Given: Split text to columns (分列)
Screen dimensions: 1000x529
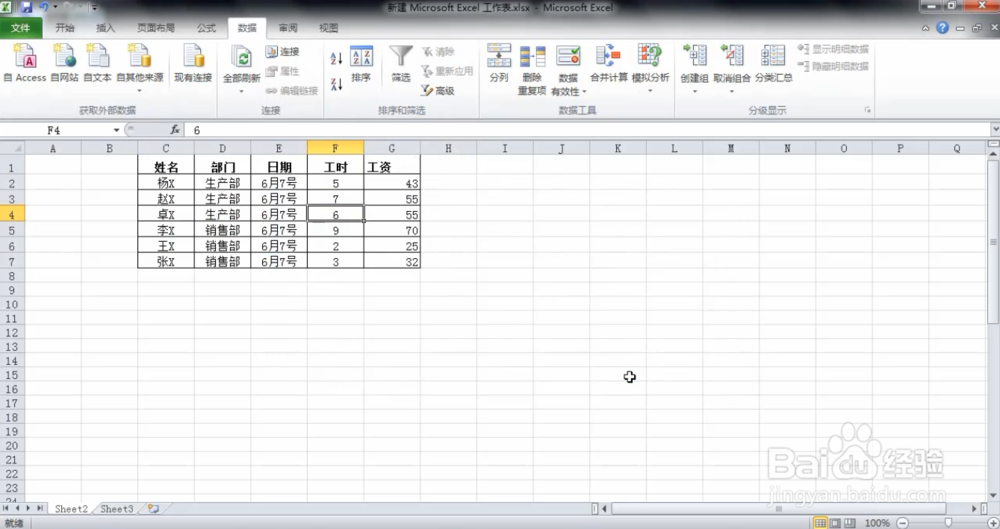Looking at the screenshot, I should coord(499,63).
